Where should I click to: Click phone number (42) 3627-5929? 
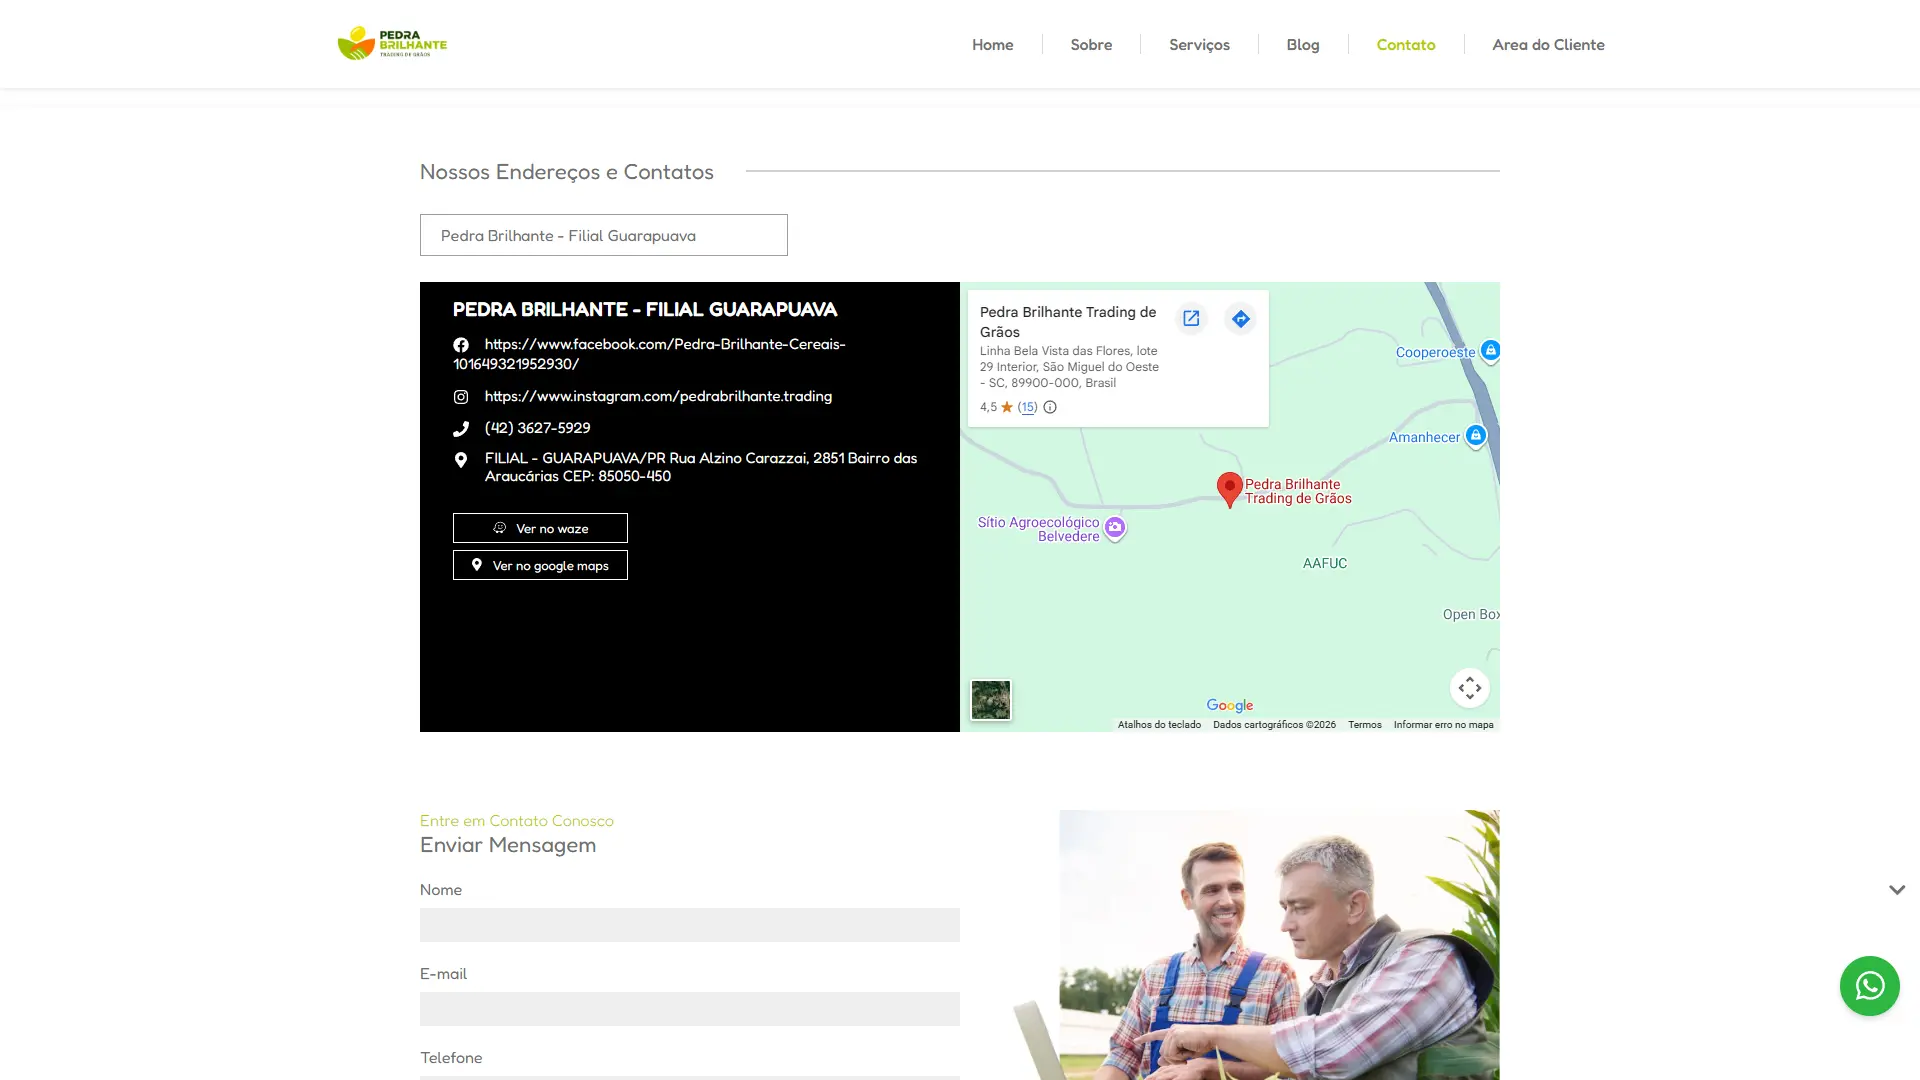tap(537, 428)
